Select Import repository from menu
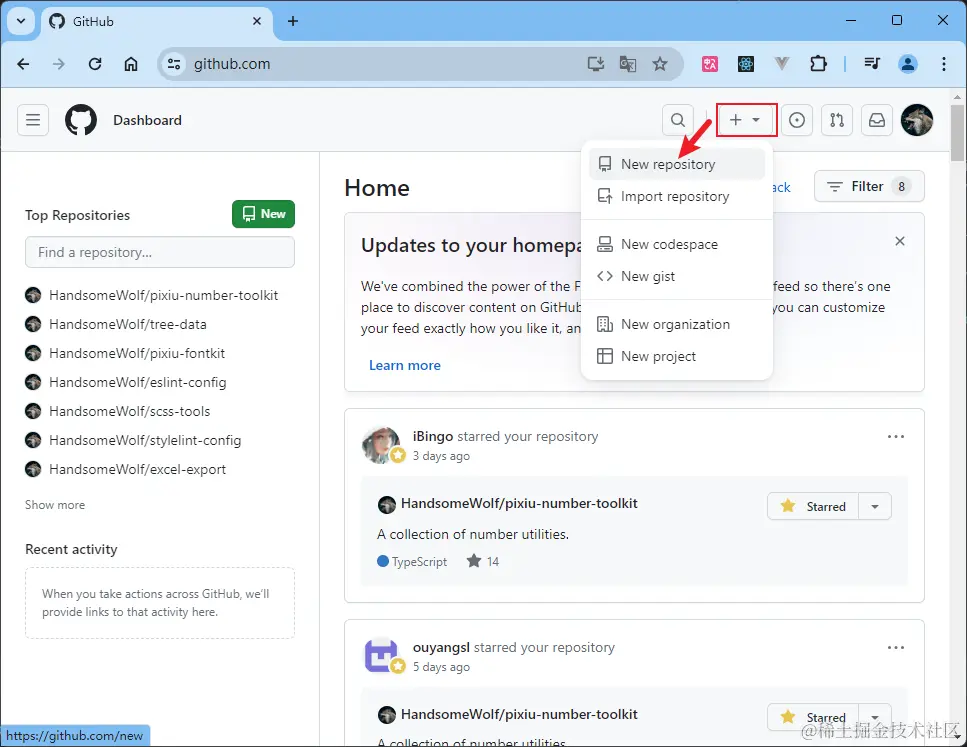The image size is (967, 747). point(677,196)
